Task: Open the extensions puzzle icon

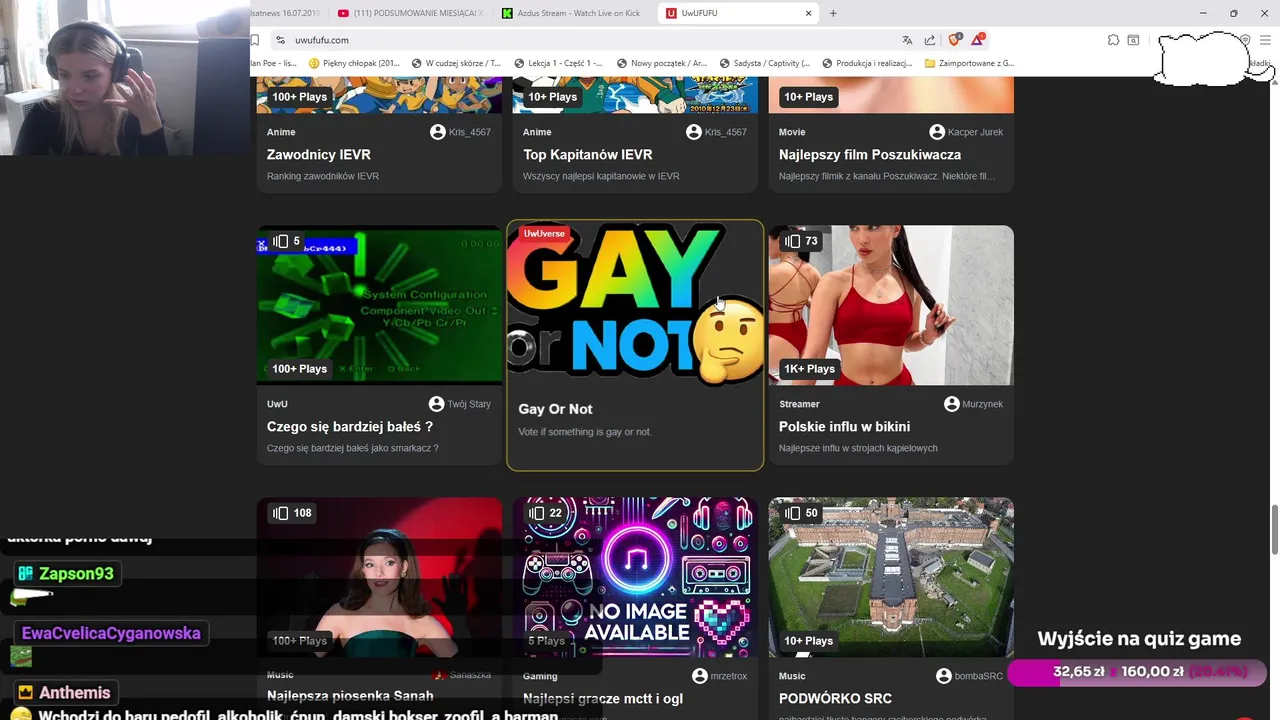Action: click(x=1113, y=40)
